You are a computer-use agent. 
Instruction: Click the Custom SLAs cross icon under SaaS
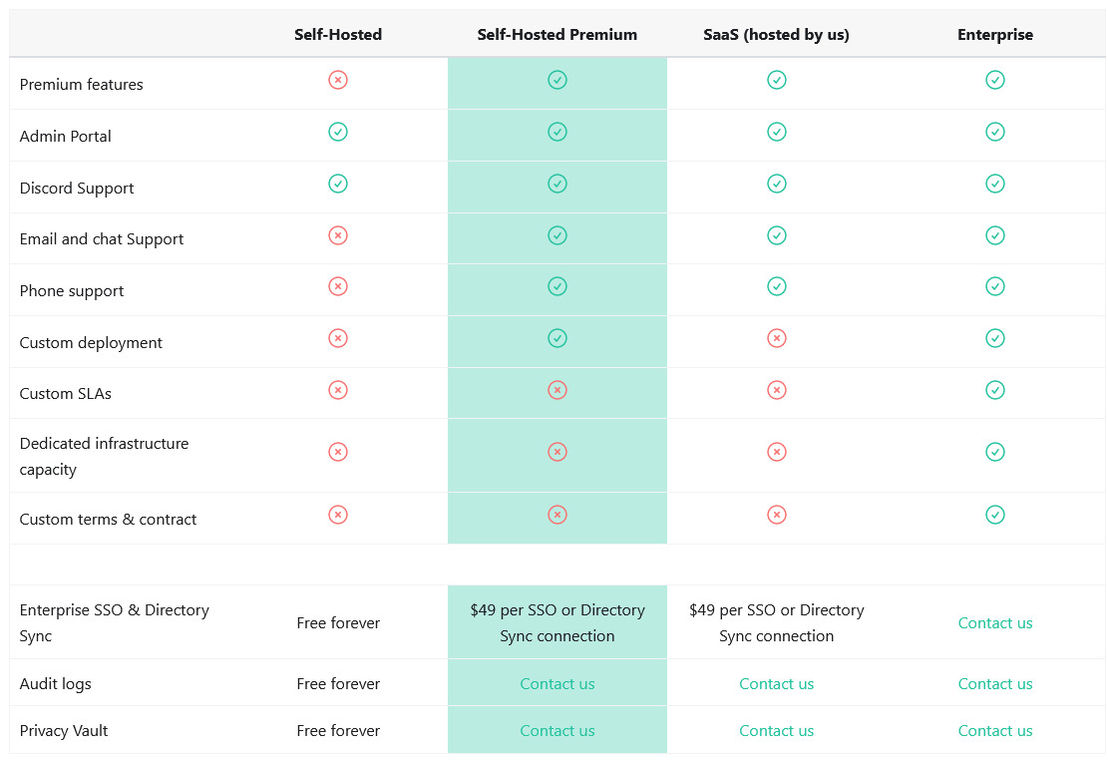pos(777,390)
